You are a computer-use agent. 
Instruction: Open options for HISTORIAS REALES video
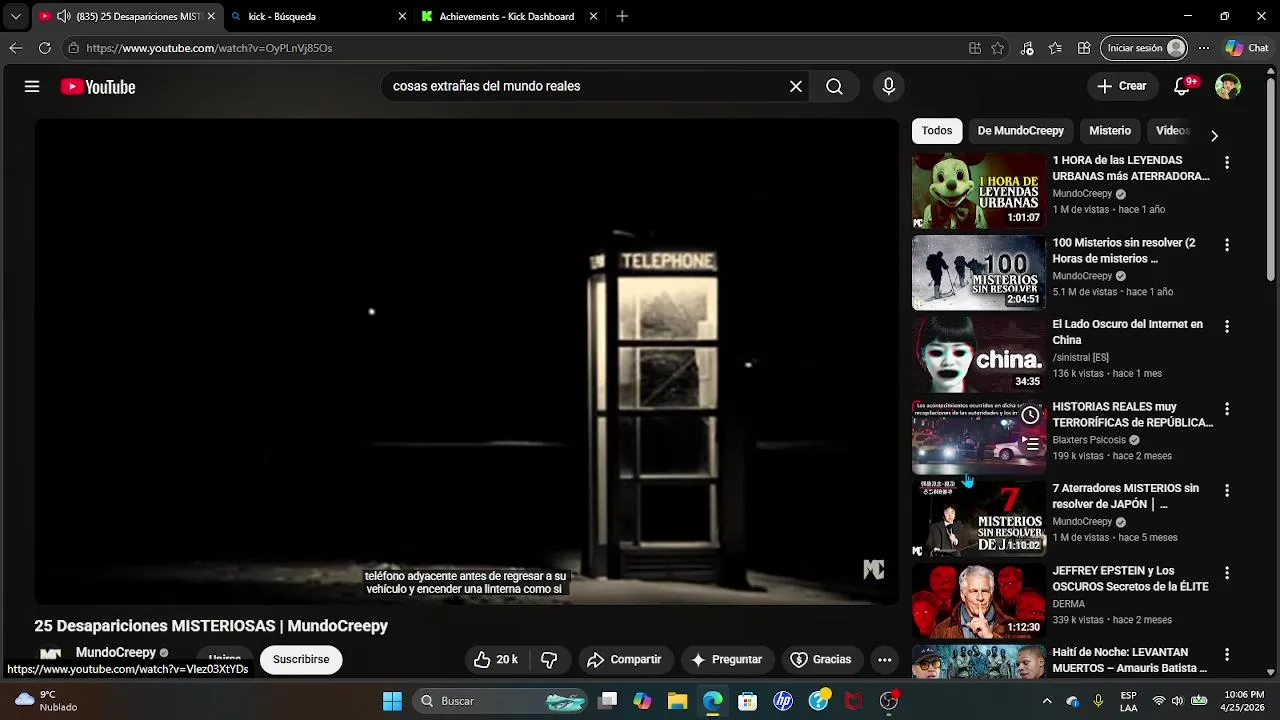point(1227,408)
